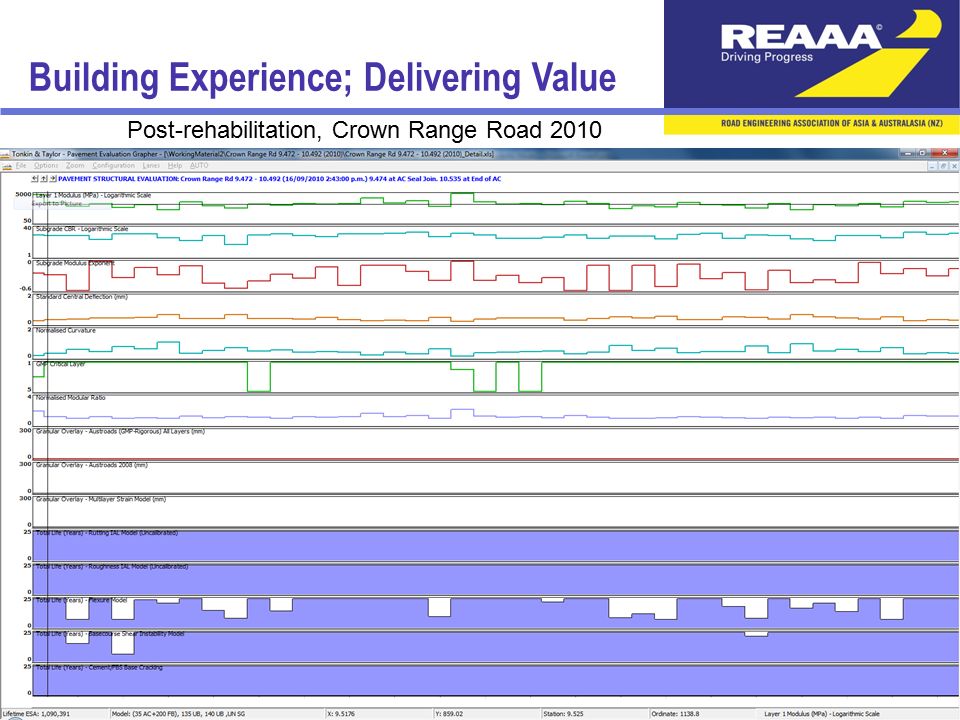This screenshot has height=720, width=960.
Task: Close the inner document window
Action: click(953, 166)
